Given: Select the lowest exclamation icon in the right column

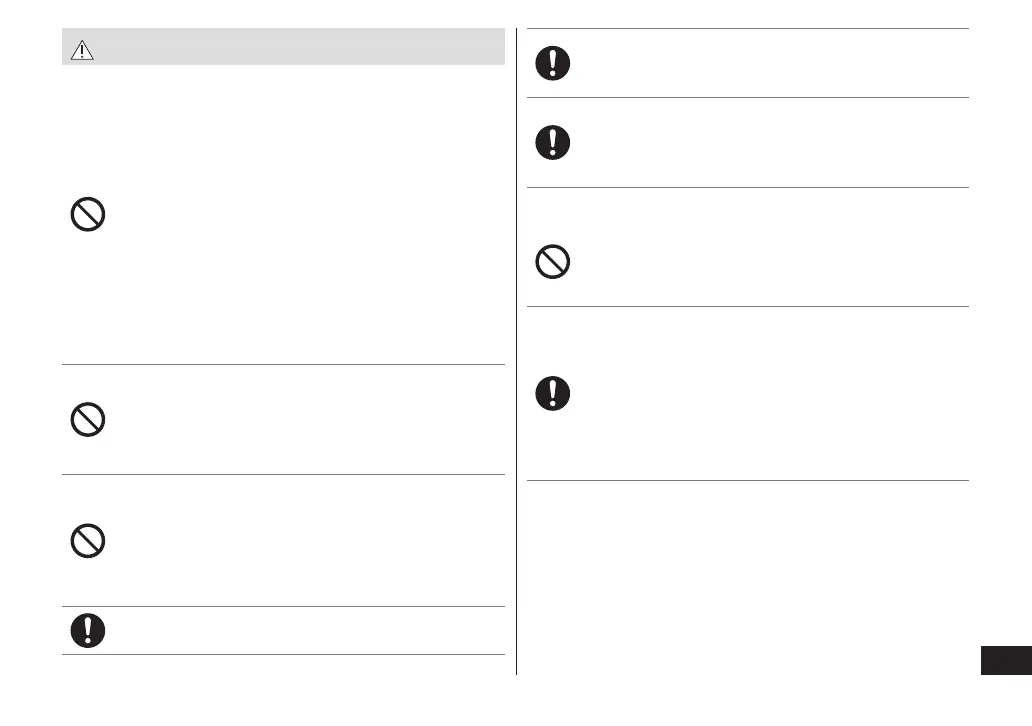Looking at the screenshot, I should point(552,392).
